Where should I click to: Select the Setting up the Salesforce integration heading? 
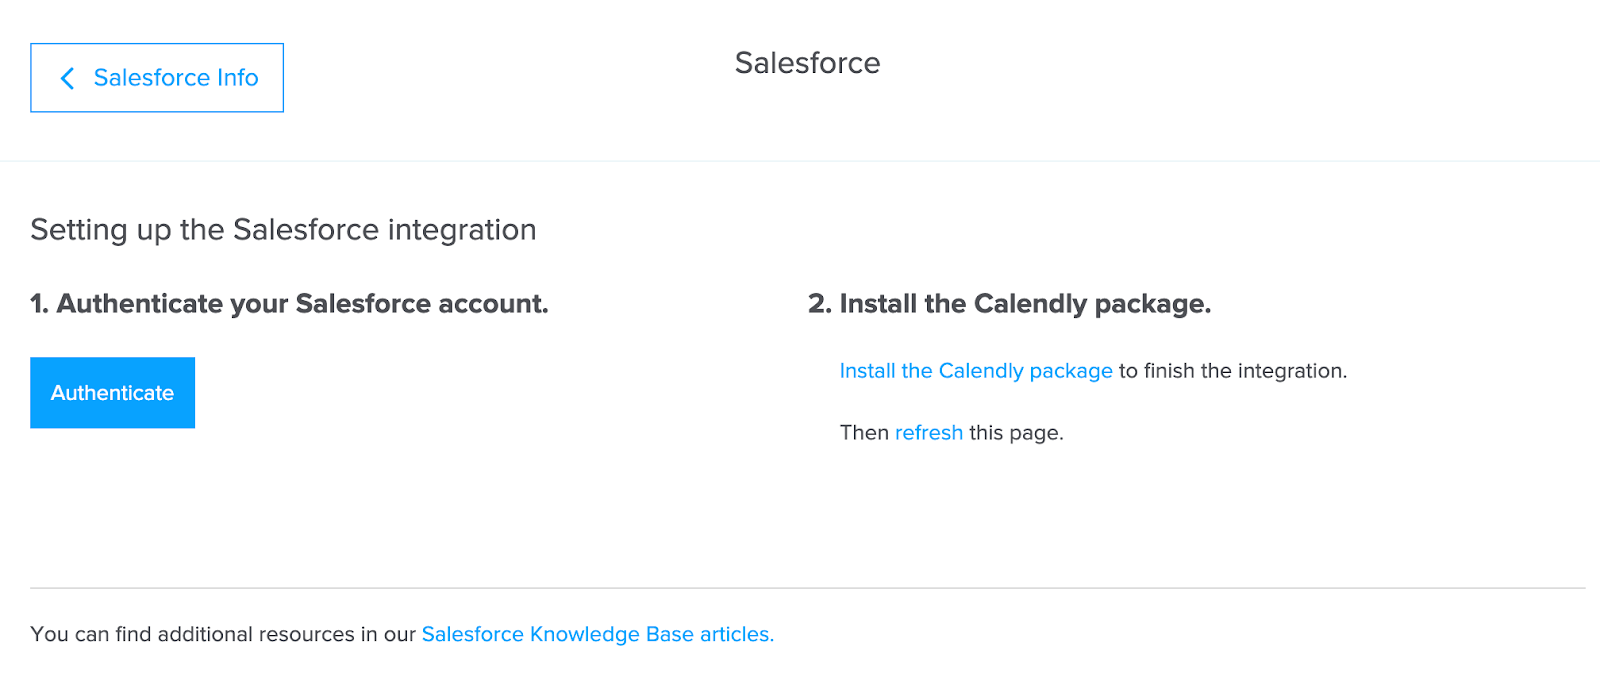[x=283, y=230]
